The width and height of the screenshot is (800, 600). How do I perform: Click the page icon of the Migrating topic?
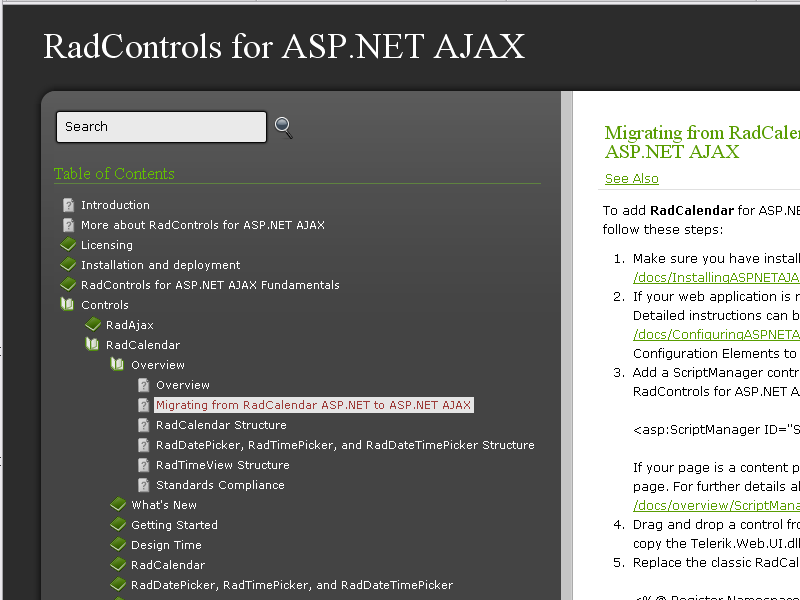tap(143, 405)
